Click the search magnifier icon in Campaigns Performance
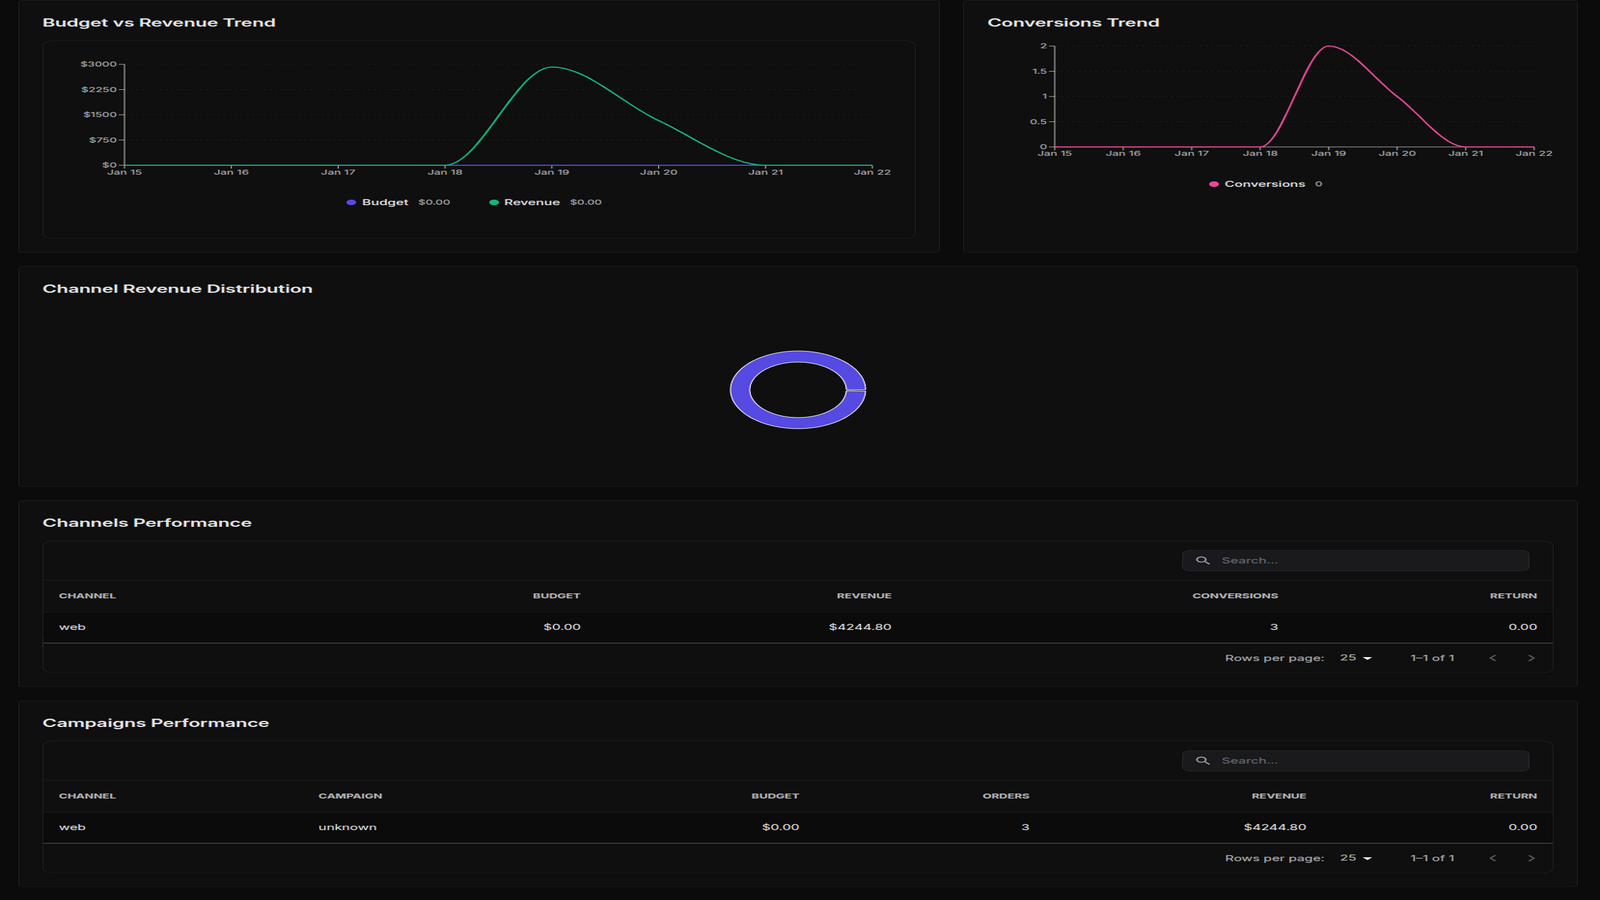The height and width of the screenshot is (900, 1600). click(x=1203, y=760)
